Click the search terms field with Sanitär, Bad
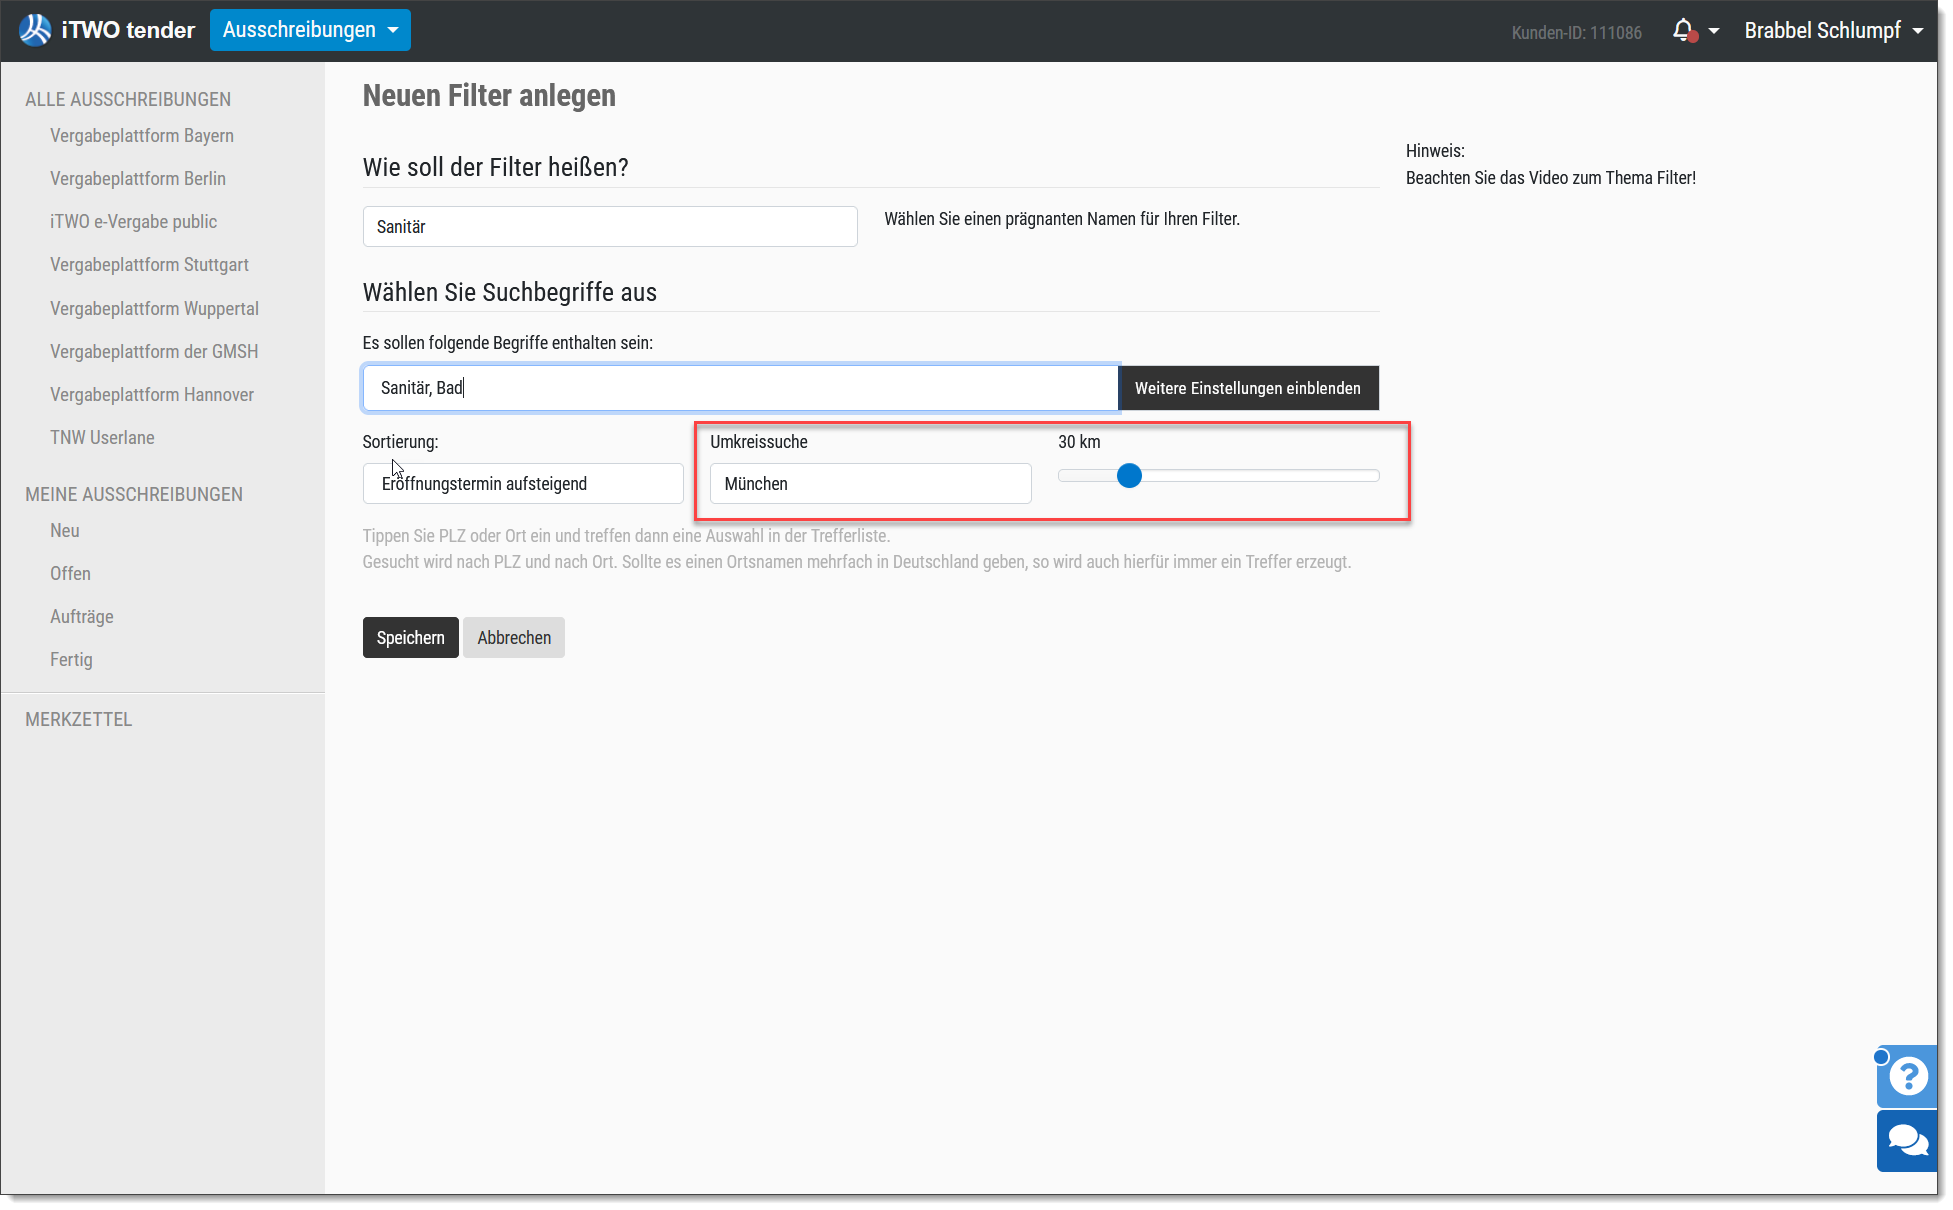Viewport: 1953px width, 1210px height. click(741, 388)
